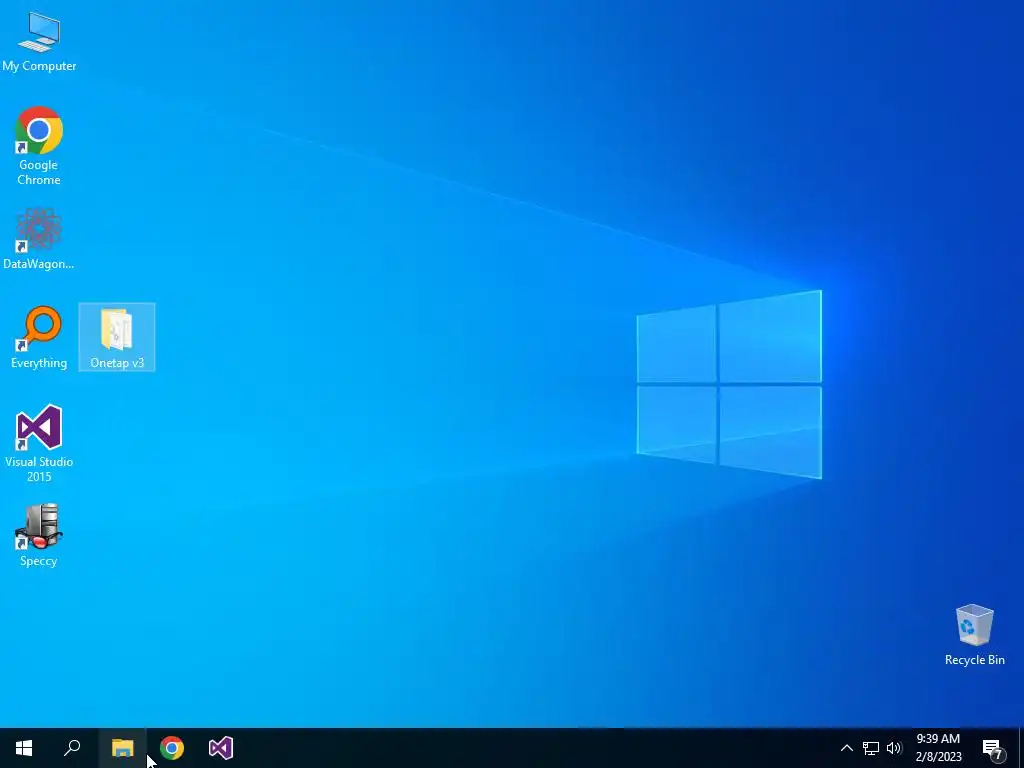The height and width of the screenshot is (768, 1024).
Task: Click the date text 2/8/2023
Action: pos(938,757)
